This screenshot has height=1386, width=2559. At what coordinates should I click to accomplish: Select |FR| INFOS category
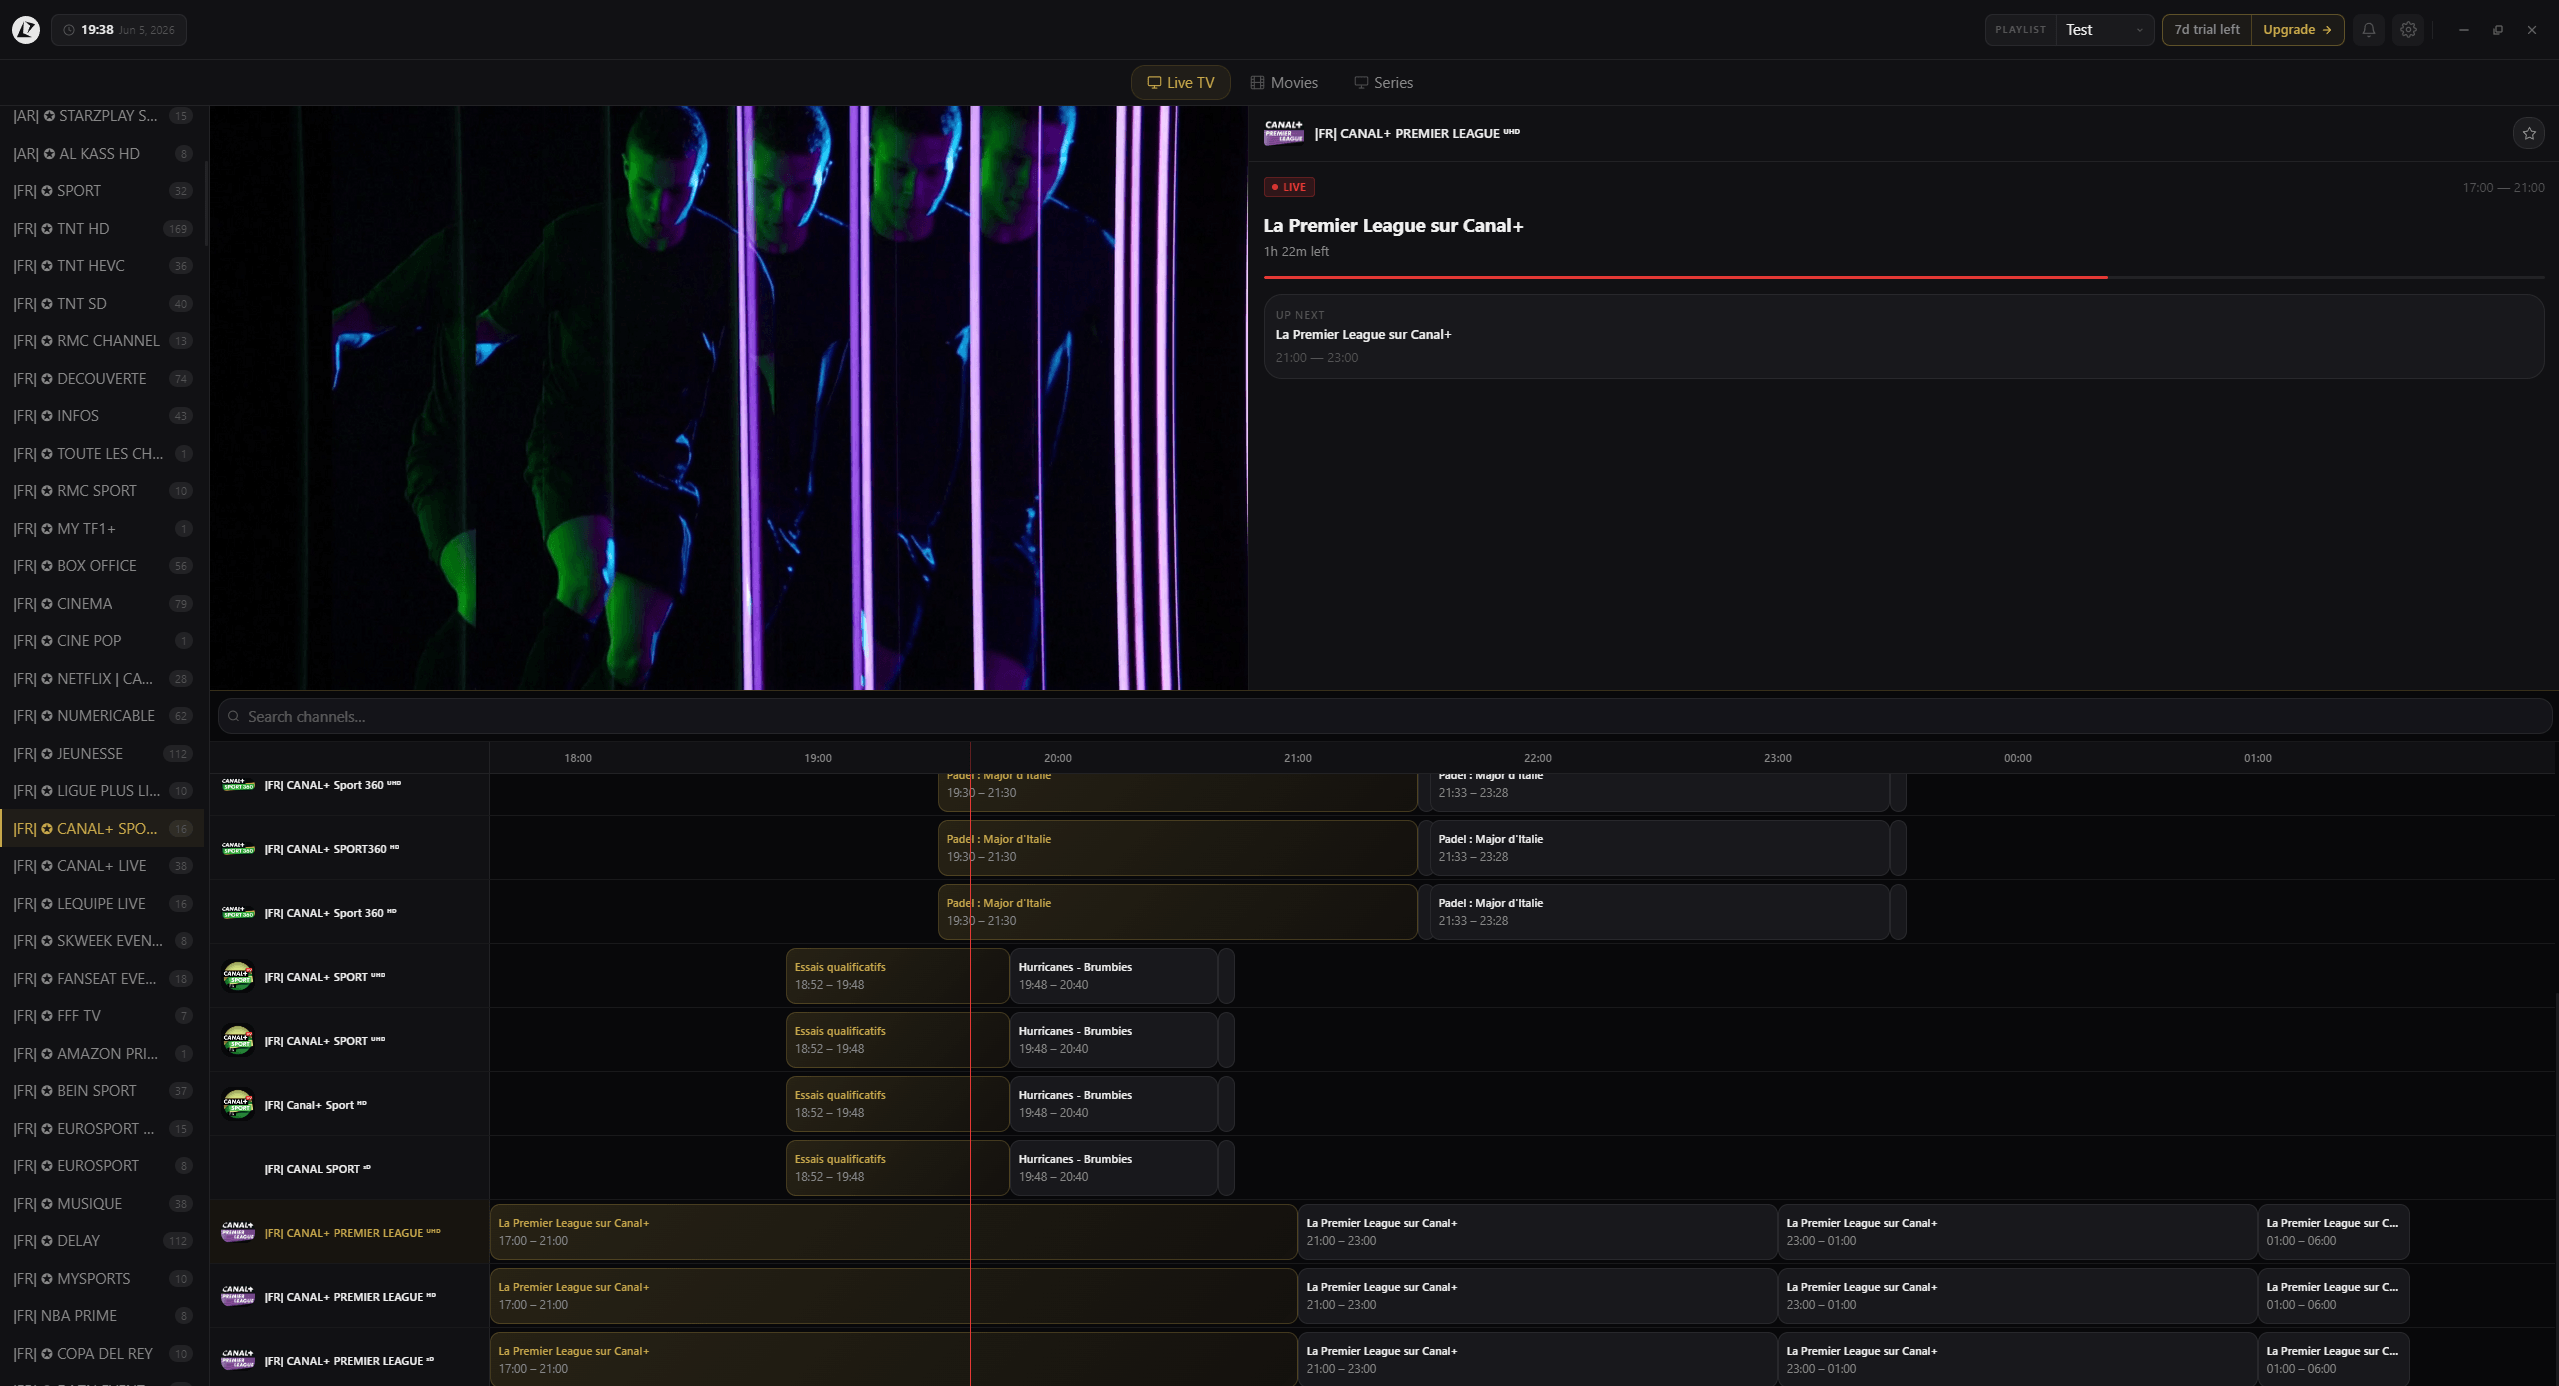[x=102, y=416]
